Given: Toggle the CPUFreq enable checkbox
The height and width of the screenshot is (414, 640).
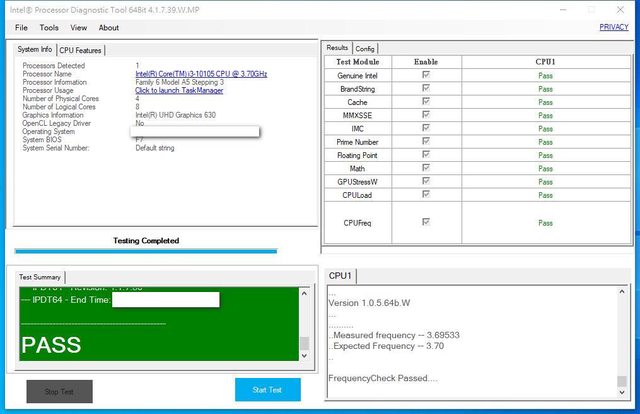Looking at the screenshot, I should click(x=427, y=222).
